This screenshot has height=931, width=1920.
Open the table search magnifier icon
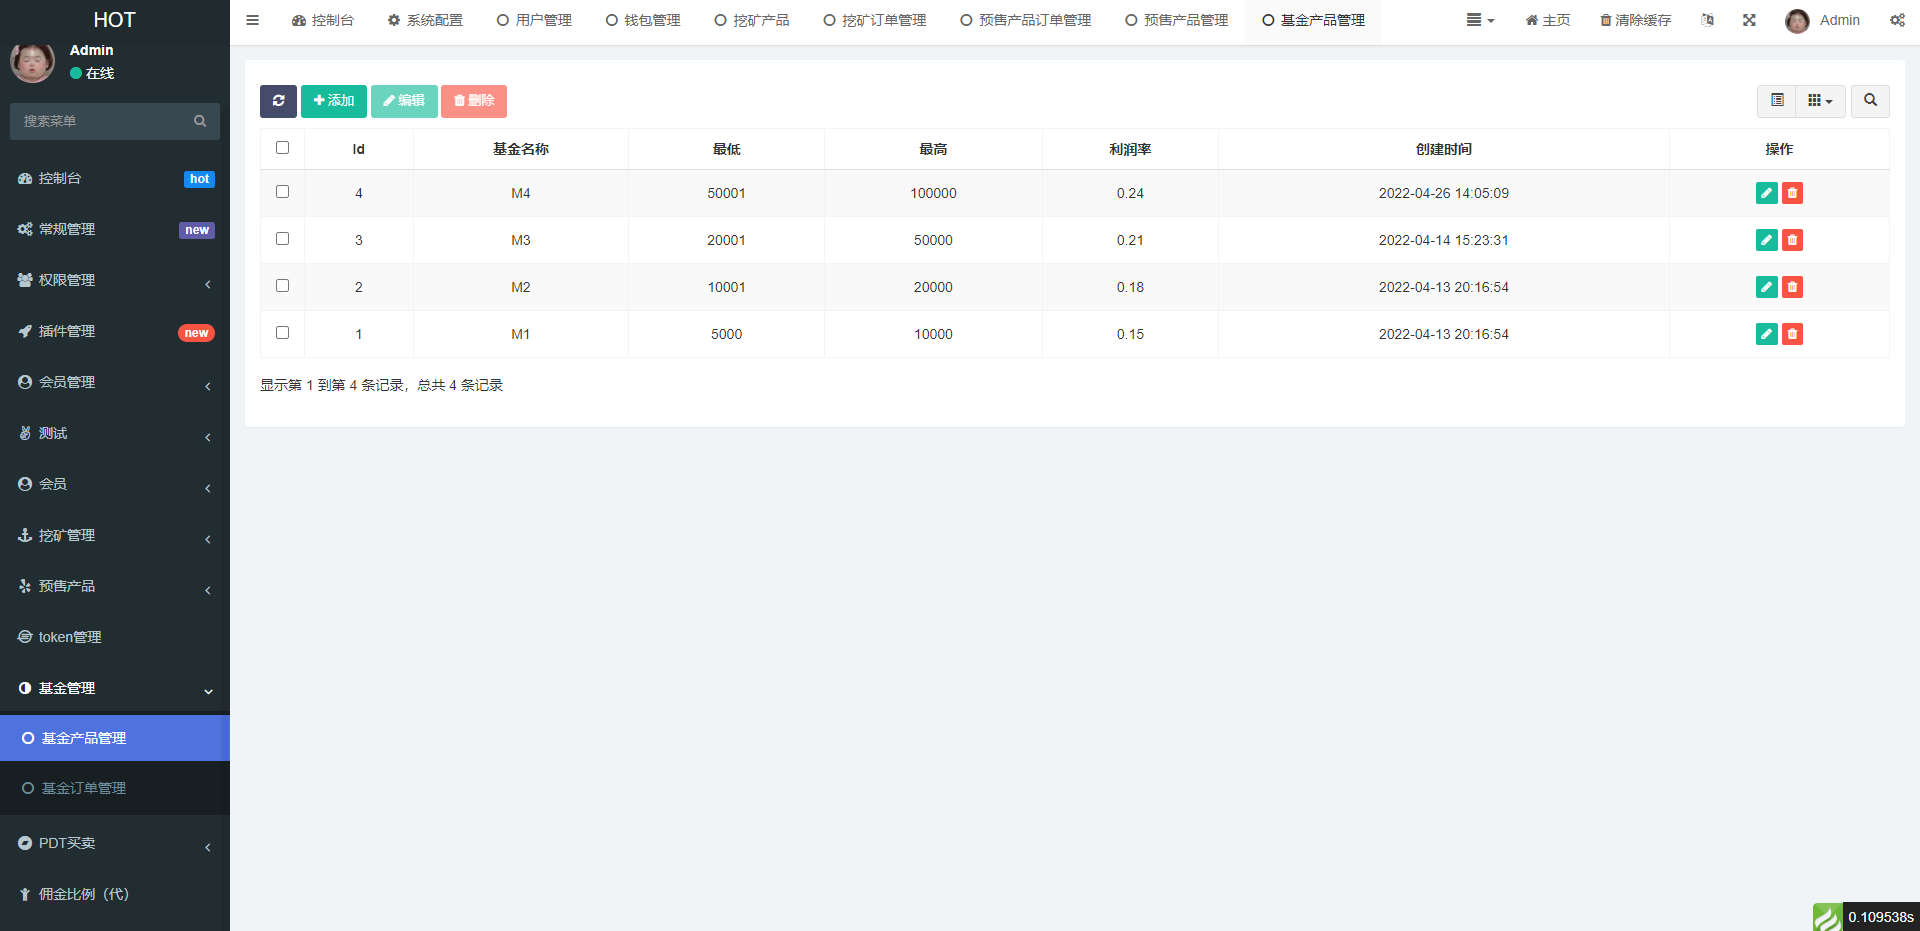tap(1870, 101)
